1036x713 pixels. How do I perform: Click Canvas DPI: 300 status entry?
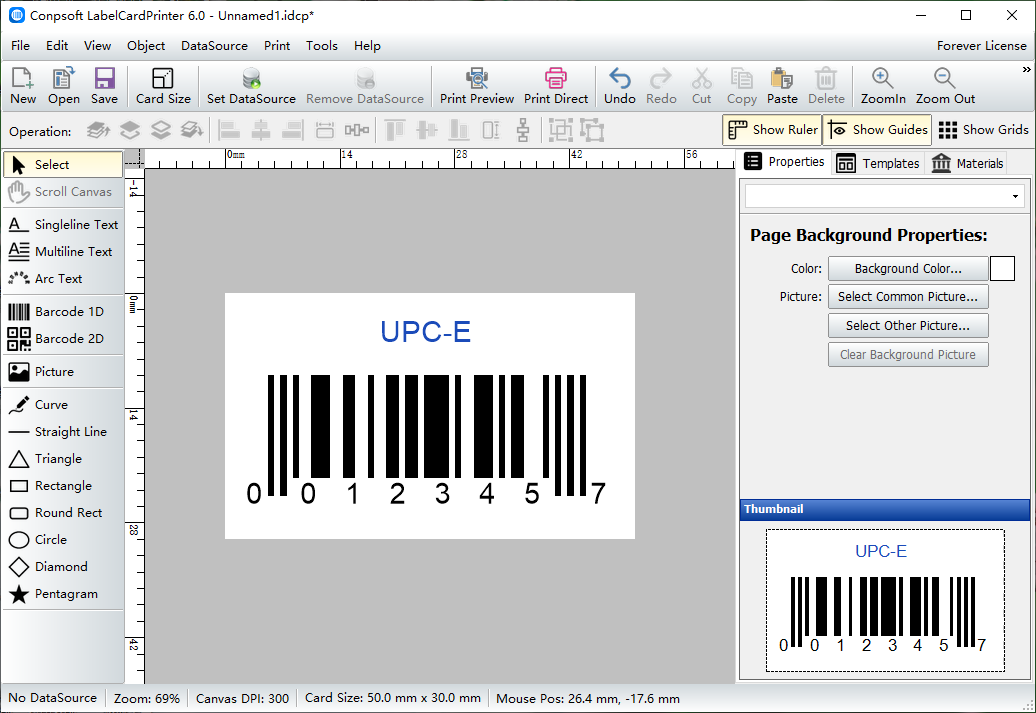coord(242,698)
